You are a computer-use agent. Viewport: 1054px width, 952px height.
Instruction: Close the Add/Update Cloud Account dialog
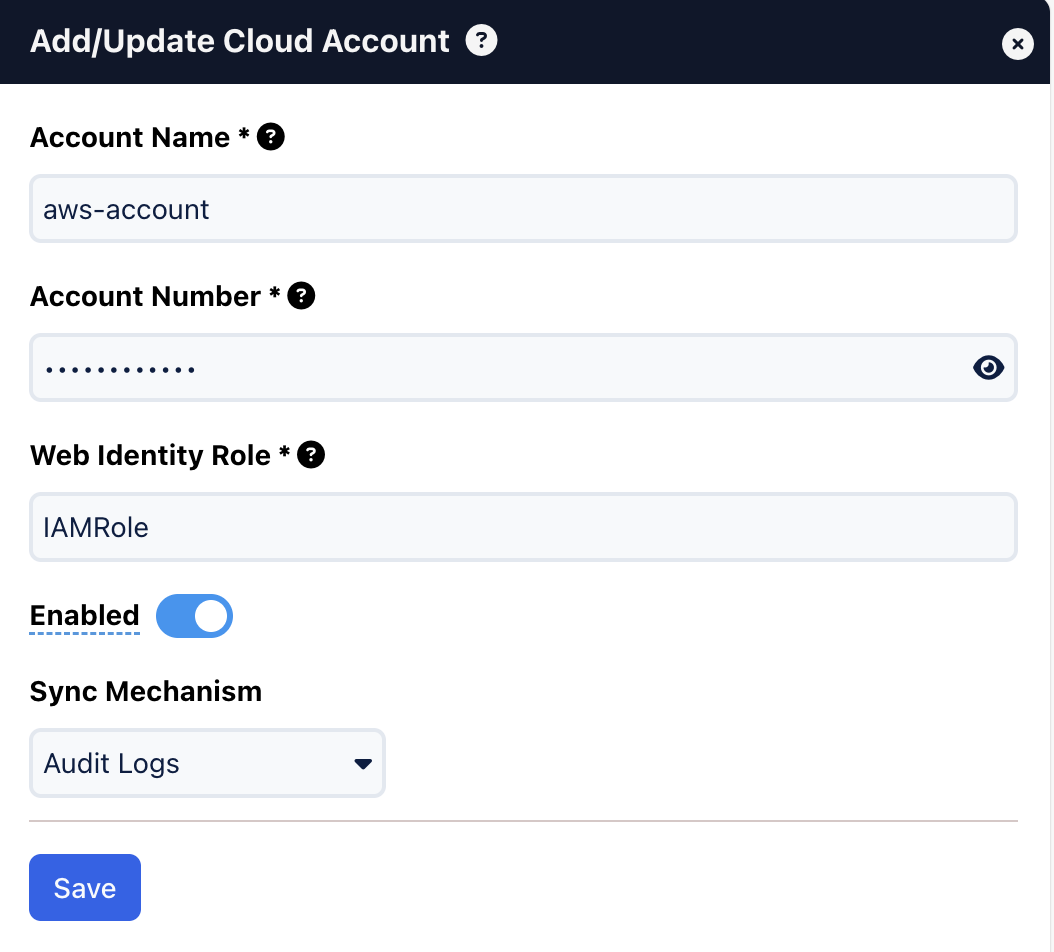pyautogui.click(x=1017, y=44)
